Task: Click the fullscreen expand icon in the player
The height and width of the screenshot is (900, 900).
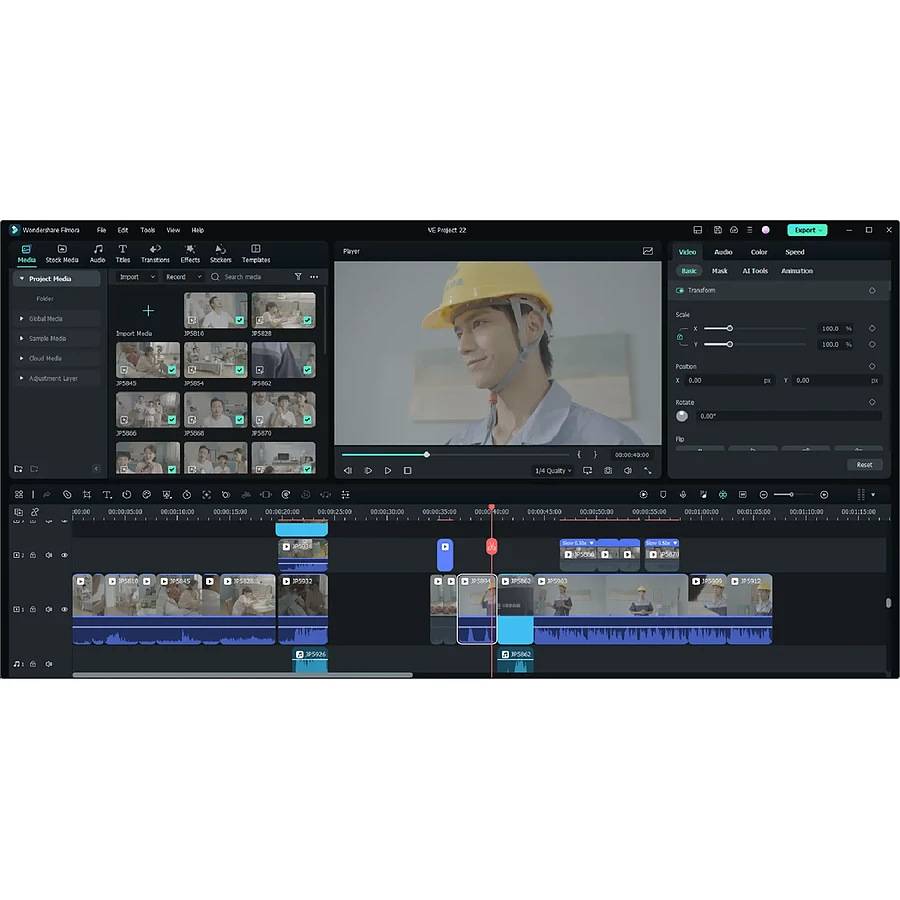Action: point(648,471)
